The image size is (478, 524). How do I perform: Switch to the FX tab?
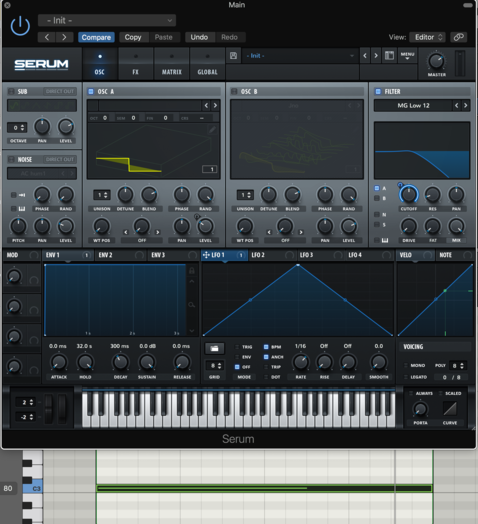[x=135, y=64]
